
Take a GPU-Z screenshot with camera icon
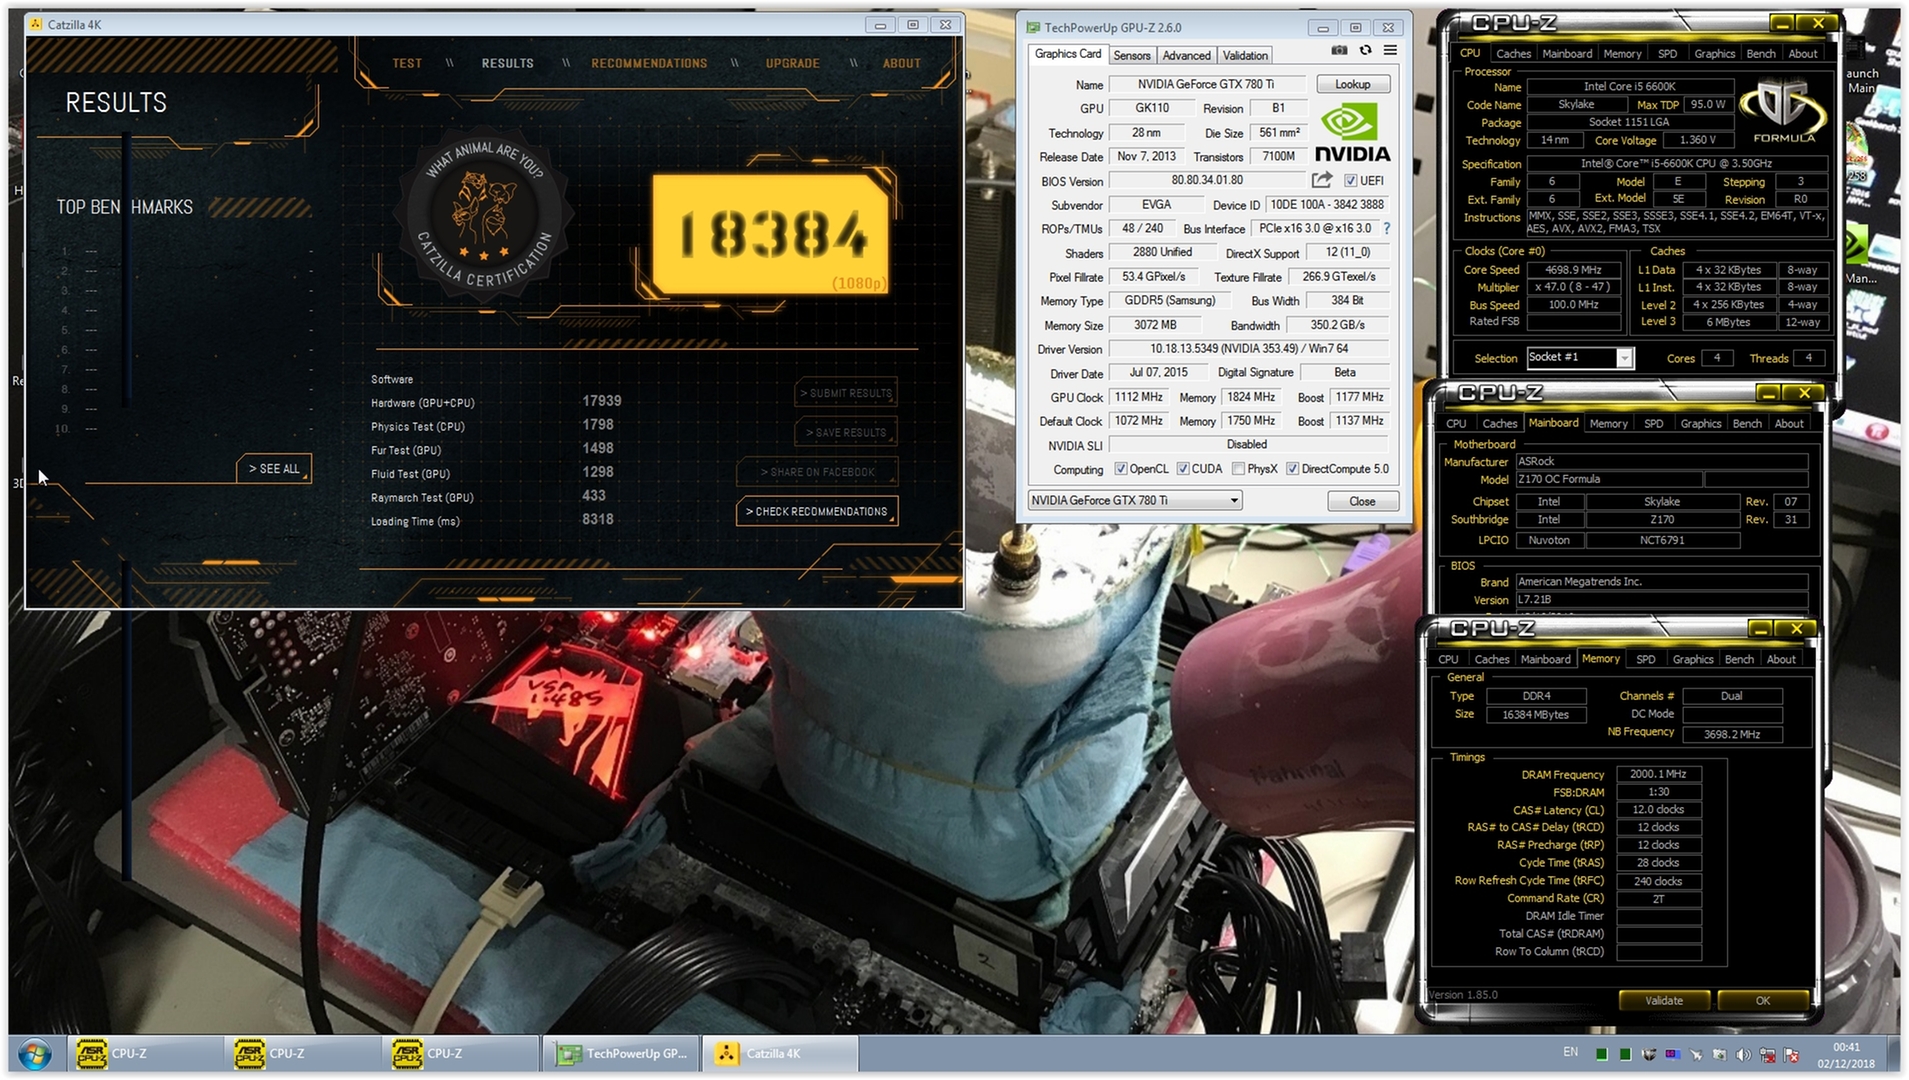(x=1339, y=51)
